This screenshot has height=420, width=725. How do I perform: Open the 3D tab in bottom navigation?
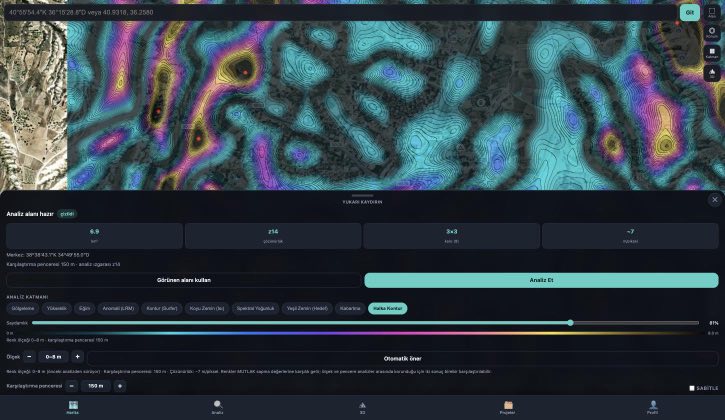coord(362,408)
